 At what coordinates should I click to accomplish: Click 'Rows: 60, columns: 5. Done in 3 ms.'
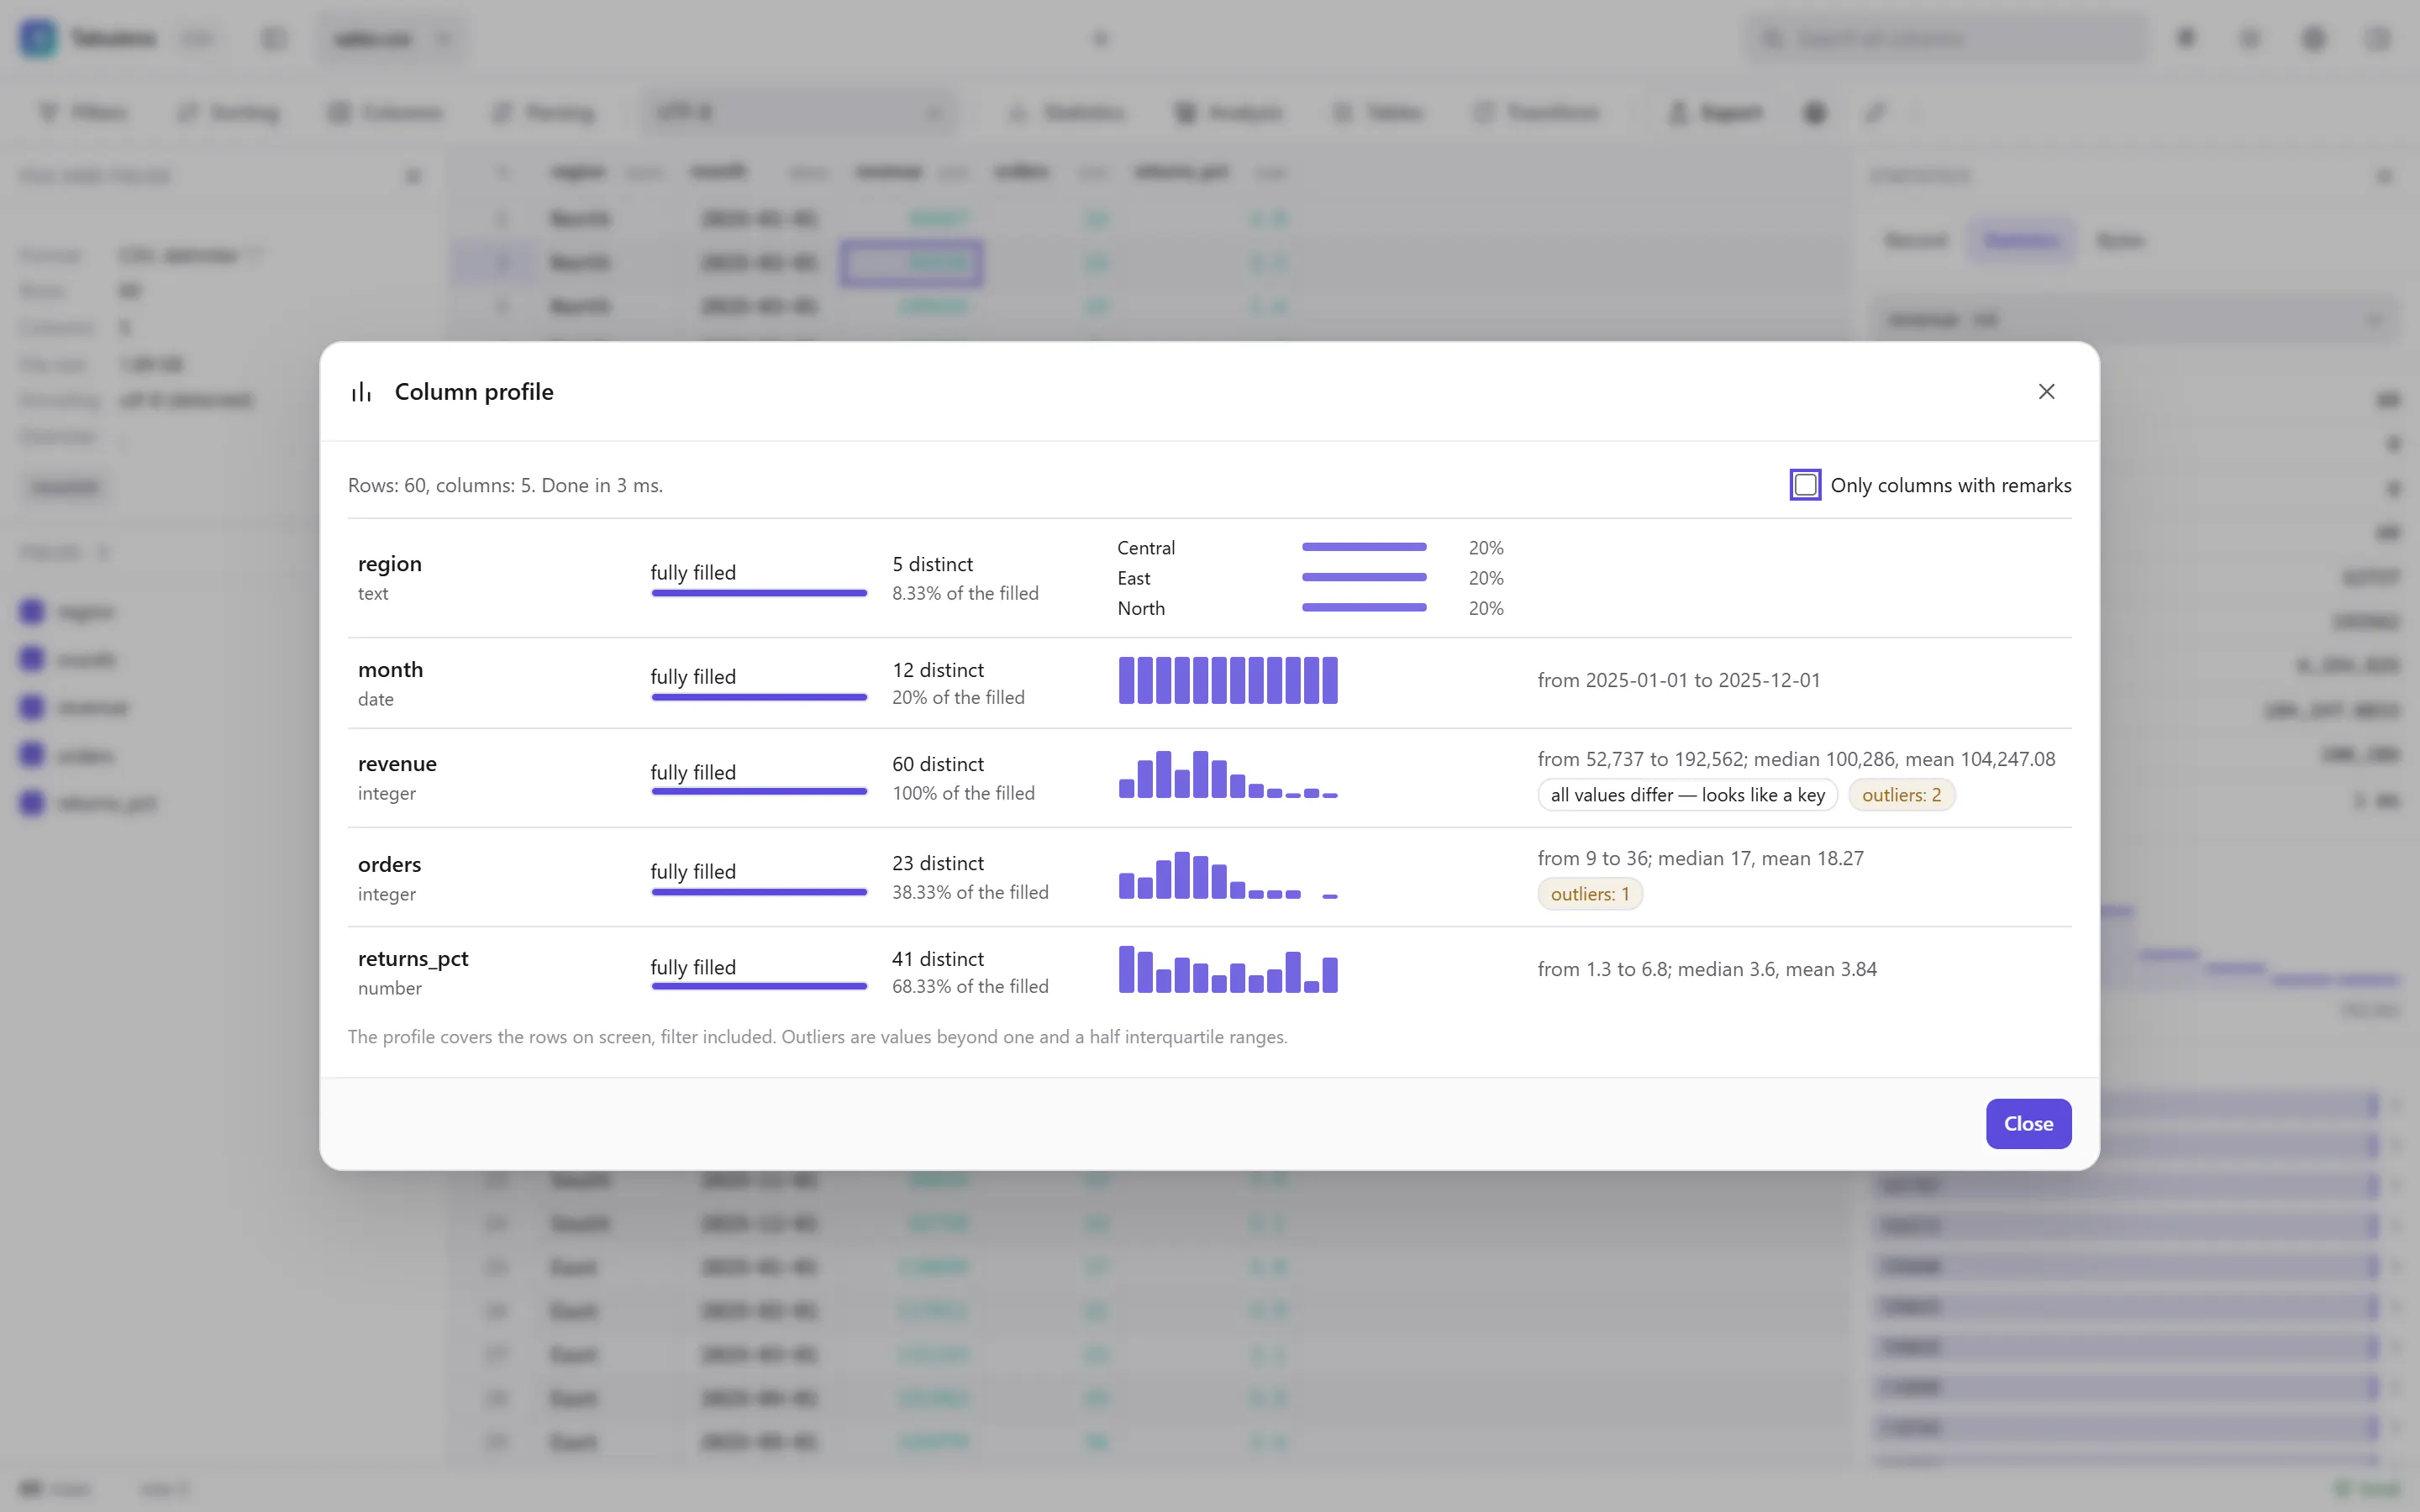505,485
